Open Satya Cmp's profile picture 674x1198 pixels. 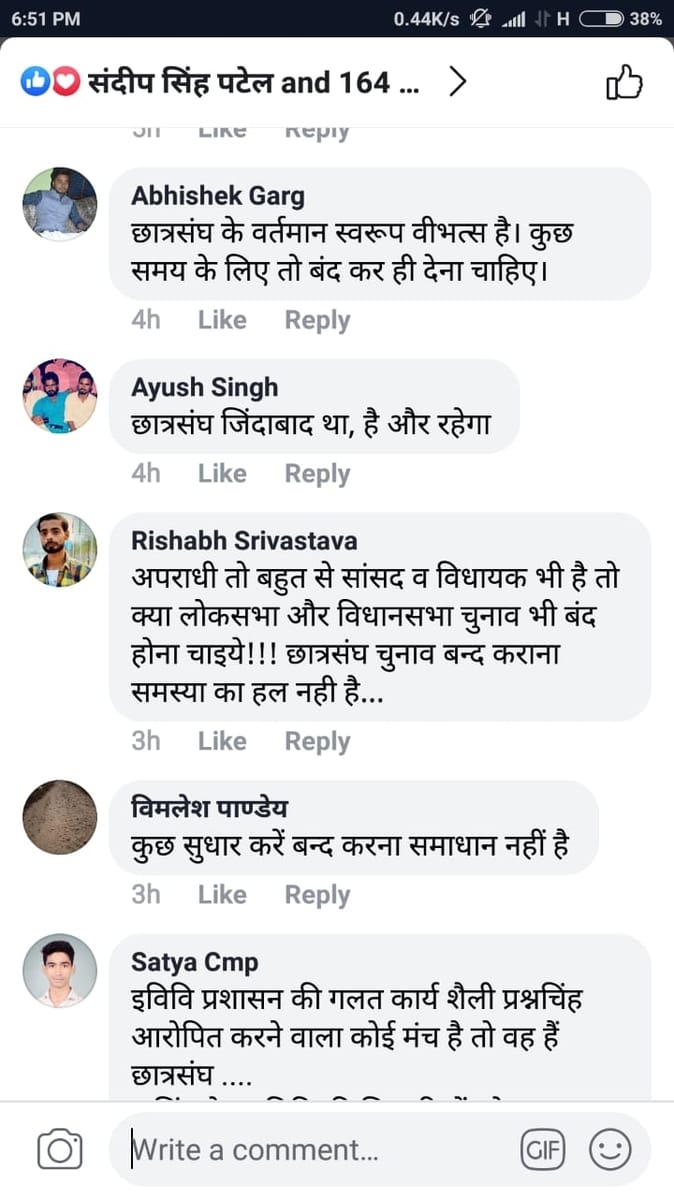(60, 971)
